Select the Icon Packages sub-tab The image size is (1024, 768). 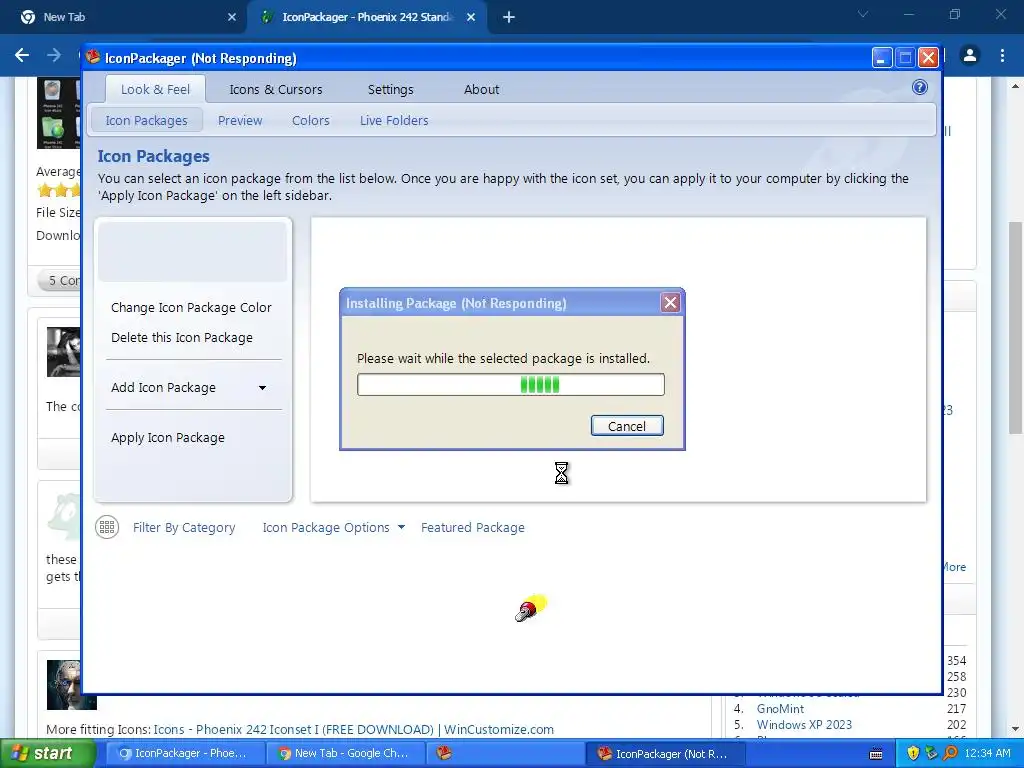pyautogui.click(x=146, y=120)
